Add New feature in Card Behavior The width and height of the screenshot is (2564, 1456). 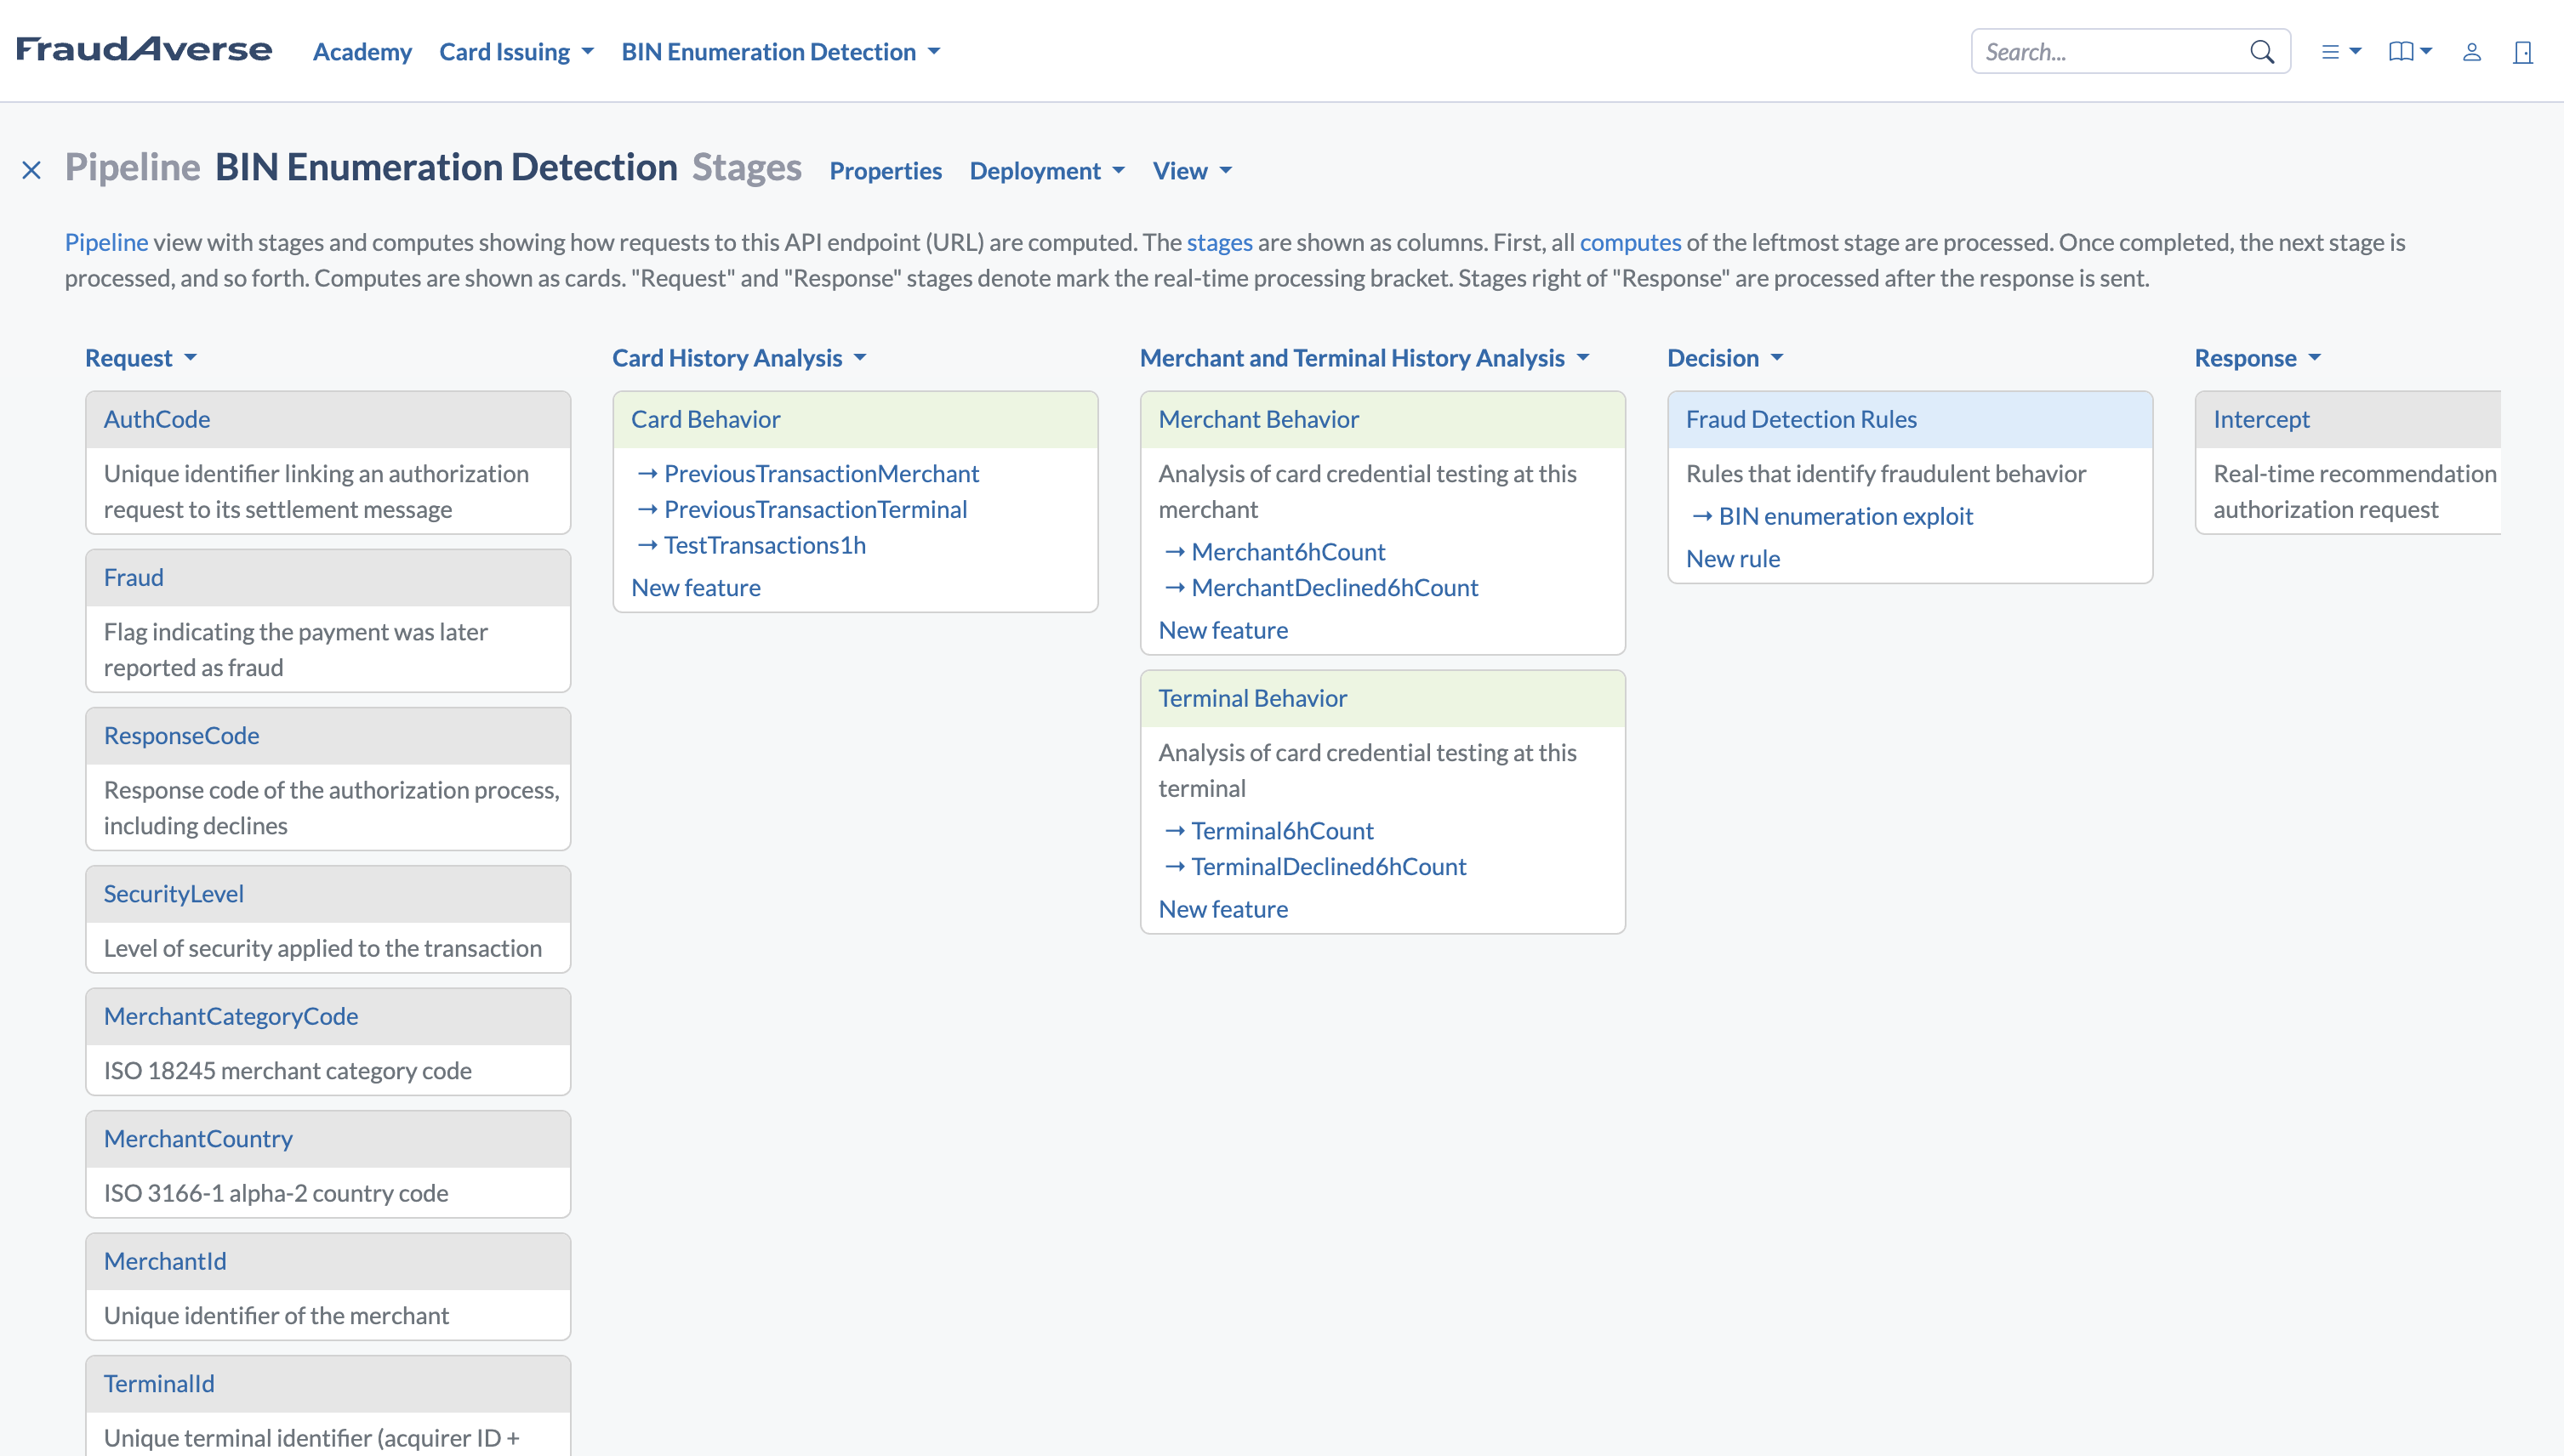[x=696, y=587]
